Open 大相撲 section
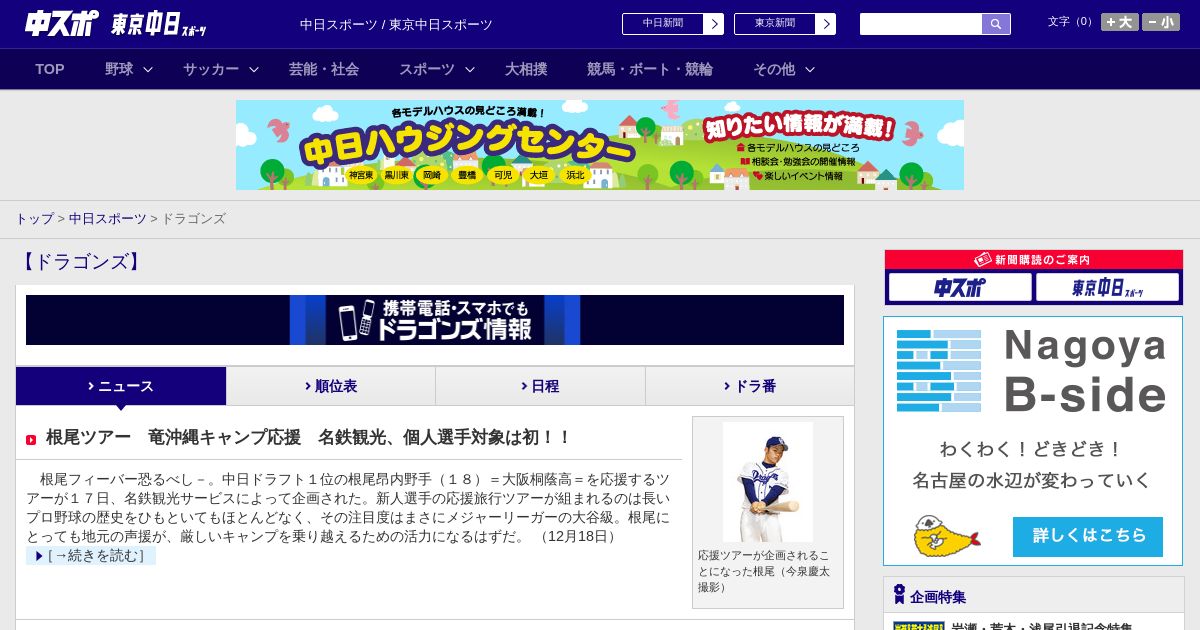This screenshot has height=630, width=1200. [526, 69]
